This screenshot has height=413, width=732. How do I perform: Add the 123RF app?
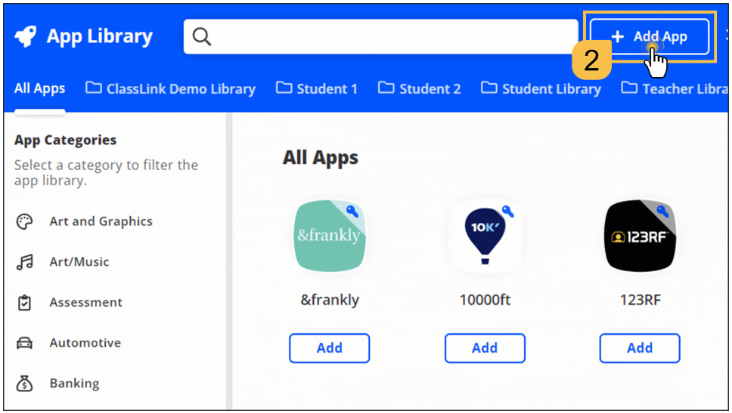coord(639,348)
